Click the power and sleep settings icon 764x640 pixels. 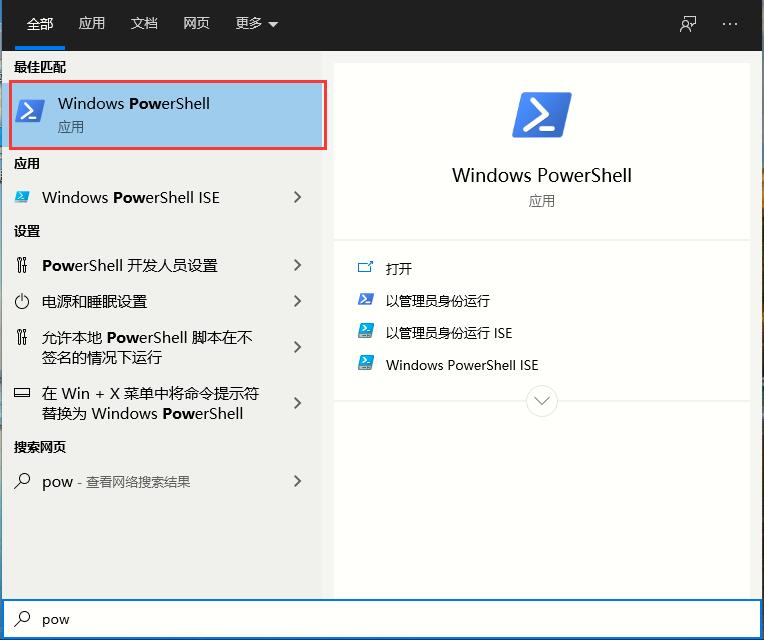click(x=23, y=301)
